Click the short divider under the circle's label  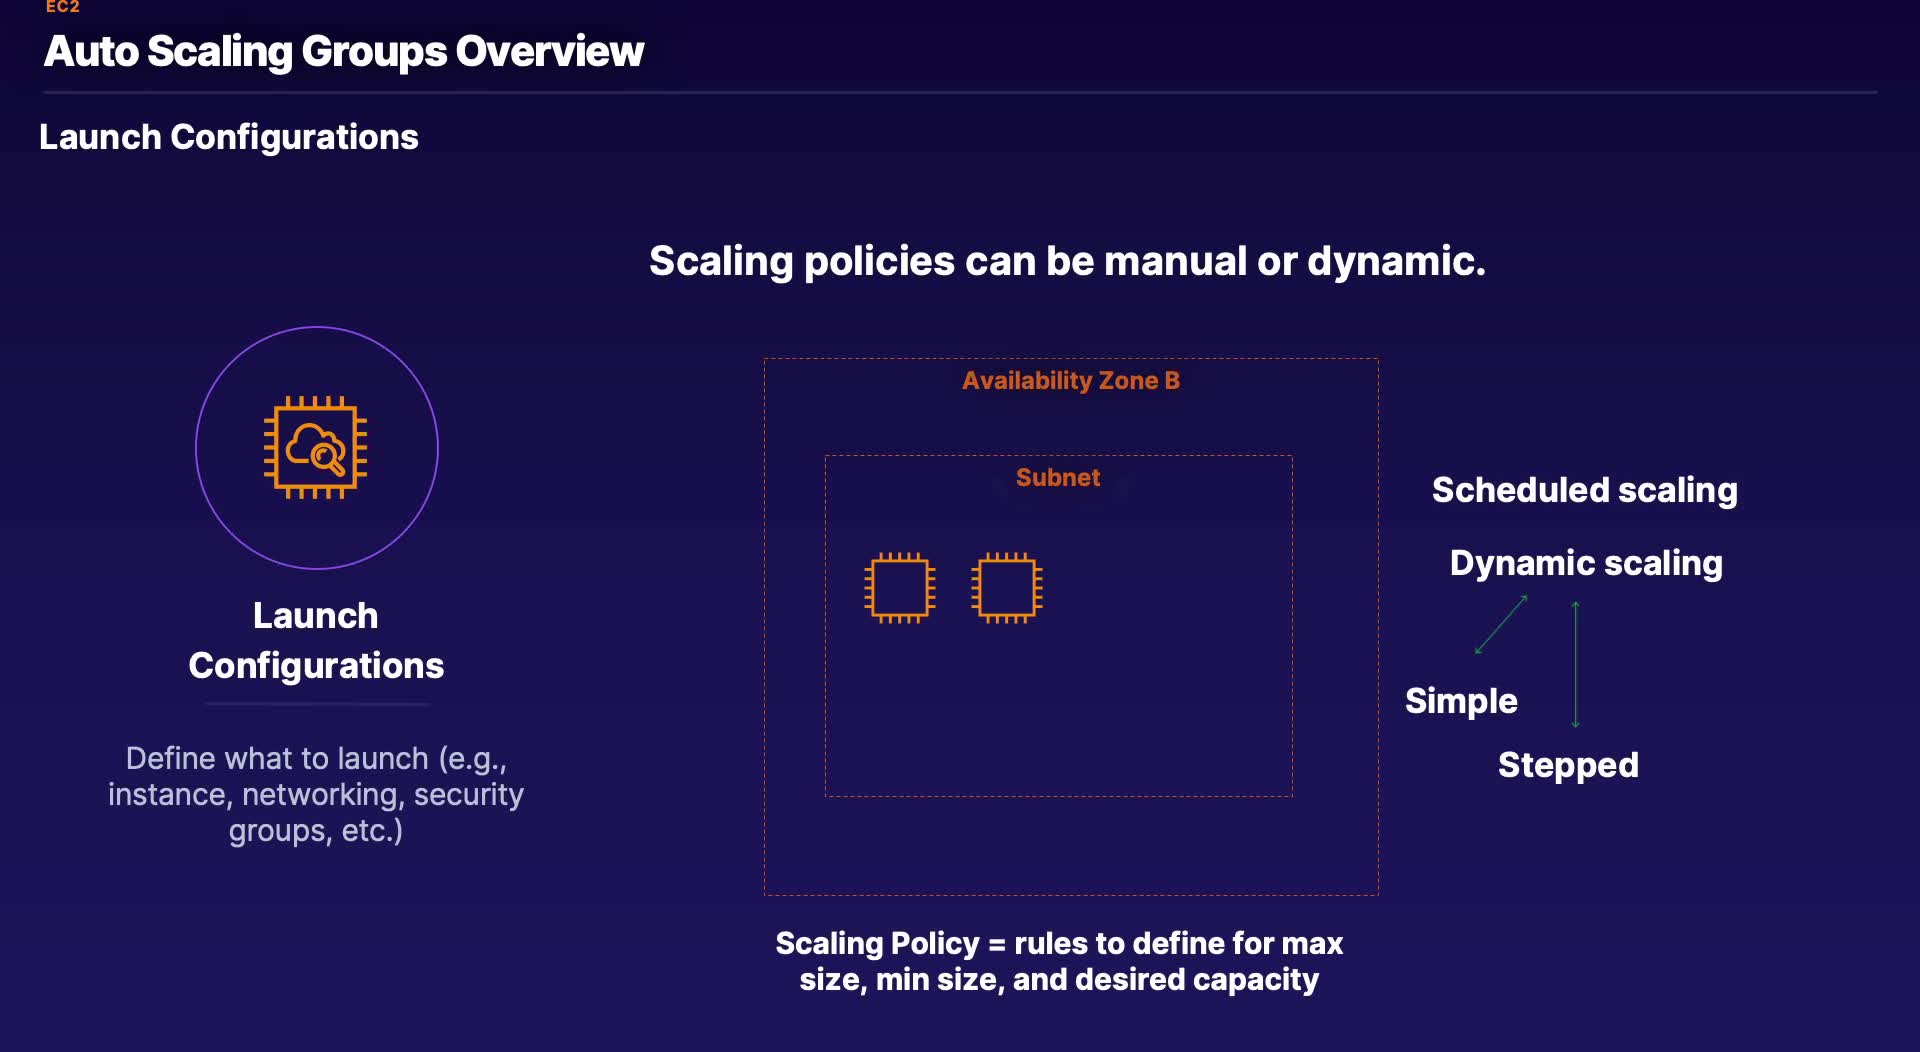point(317,705)
